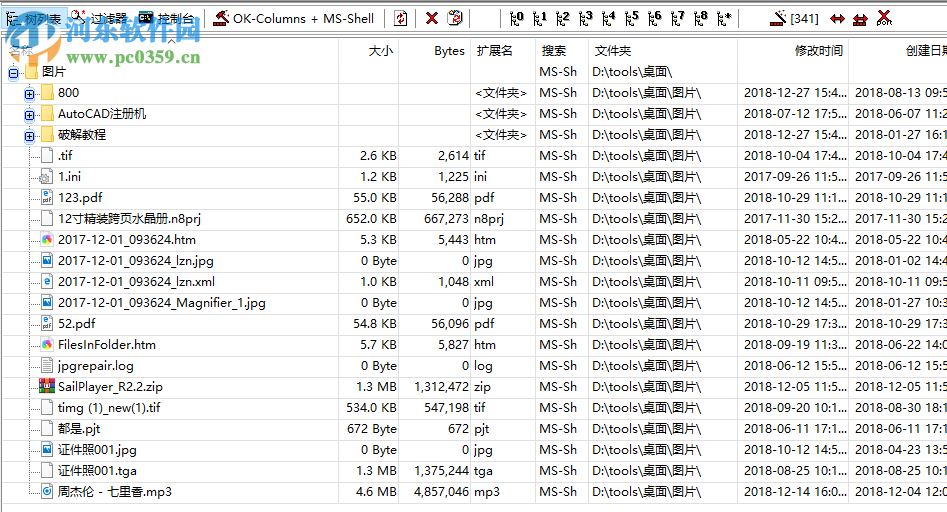Select tree level 6 icon
This screenshot has height=512, width=947.
point(654,19)
